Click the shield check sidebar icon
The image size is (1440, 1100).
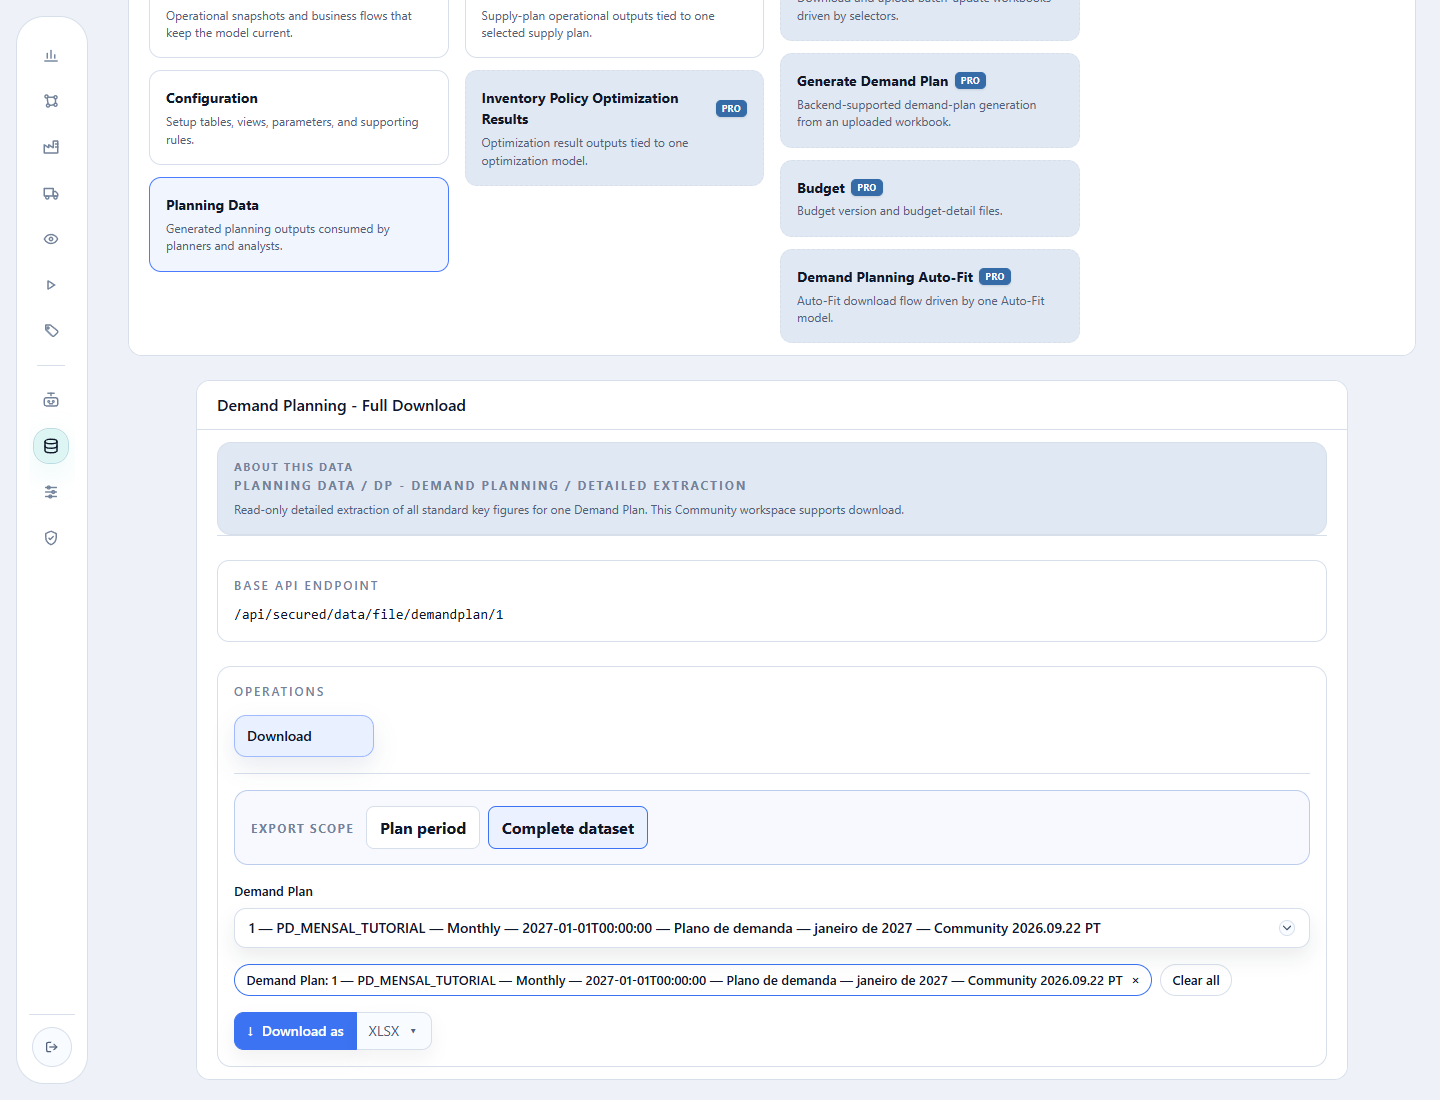pos(51,538)
